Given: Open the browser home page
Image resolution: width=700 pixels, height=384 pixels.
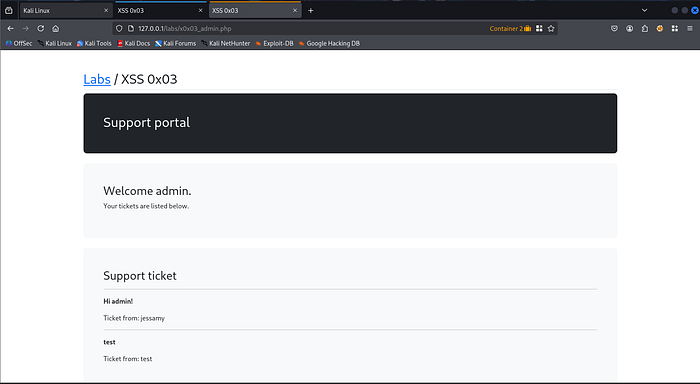Looking at the screenshot, I should pos(56,29).
